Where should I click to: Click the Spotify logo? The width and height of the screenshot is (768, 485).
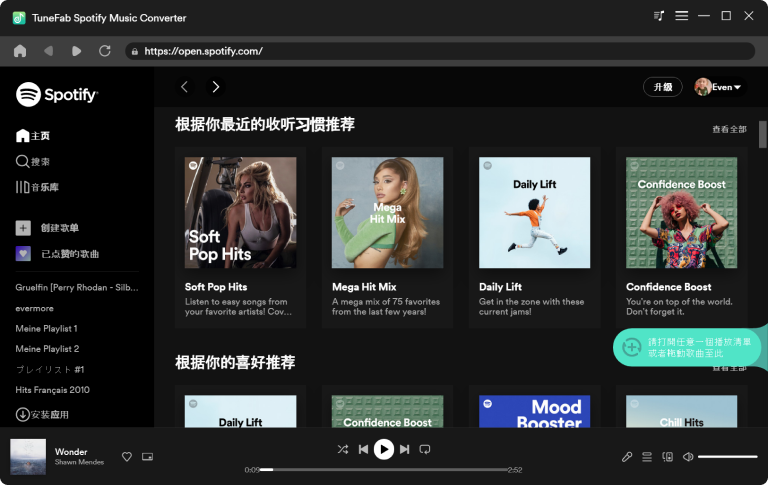tap(57, 94)
